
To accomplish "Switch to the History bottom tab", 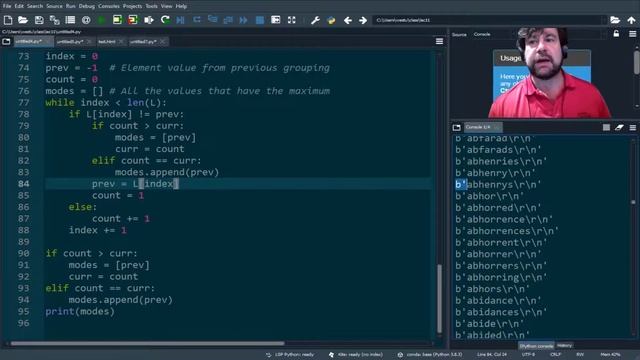I will click(564, 346).
